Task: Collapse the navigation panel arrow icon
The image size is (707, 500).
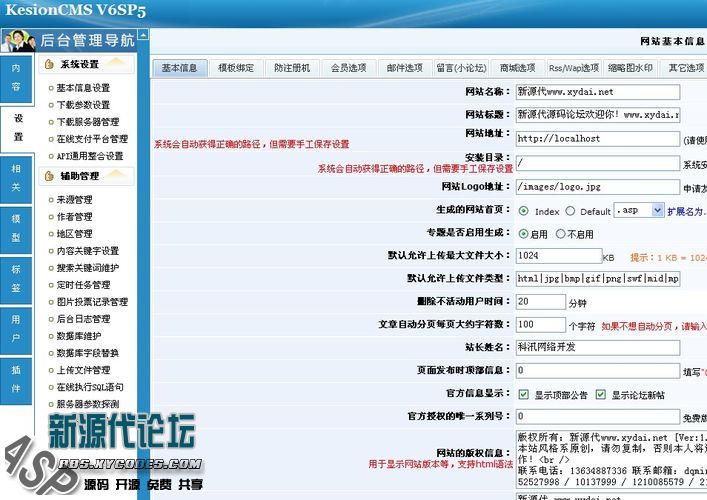Action: pos(143,34)
